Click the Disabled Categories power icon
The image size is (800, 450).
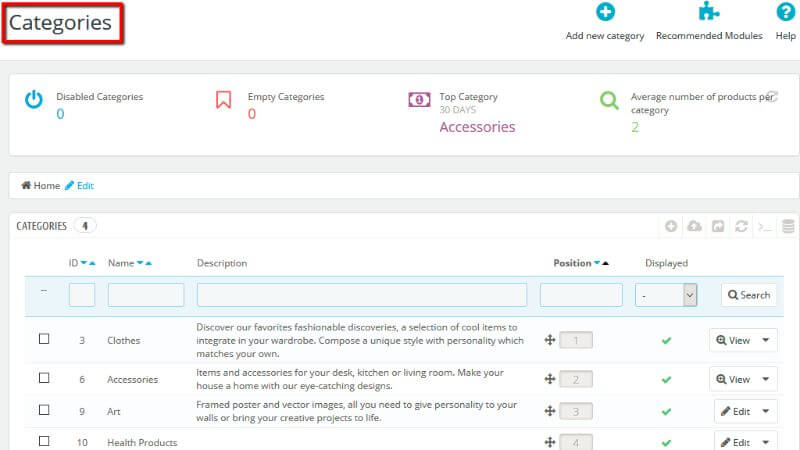34,99
